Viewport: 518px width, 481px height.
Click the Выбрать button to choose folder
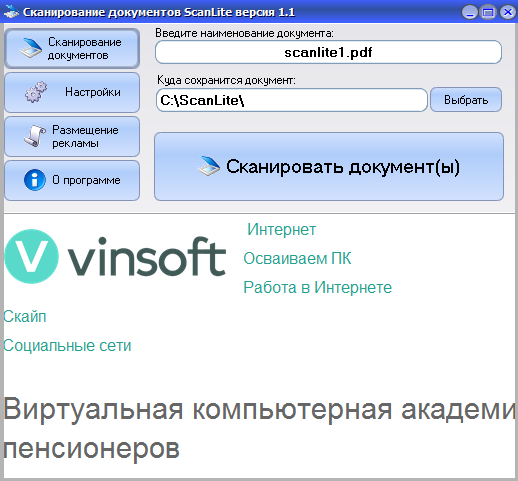coord(466,100)
